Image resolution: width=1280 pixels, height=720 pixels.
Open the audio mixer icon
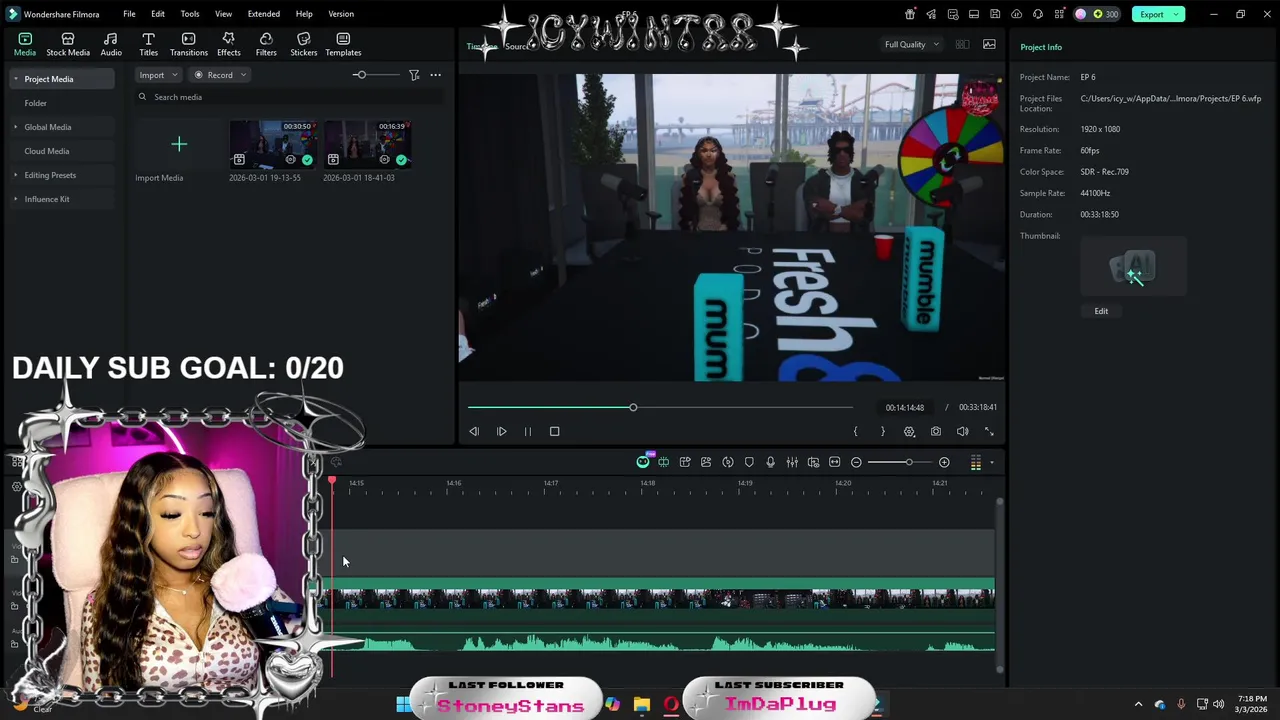792,462
